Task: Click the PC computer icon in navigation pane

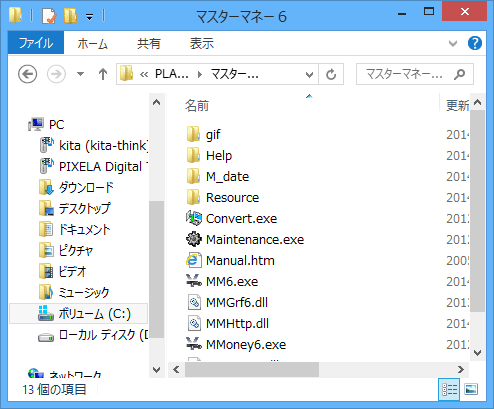Action: [36, 124]
